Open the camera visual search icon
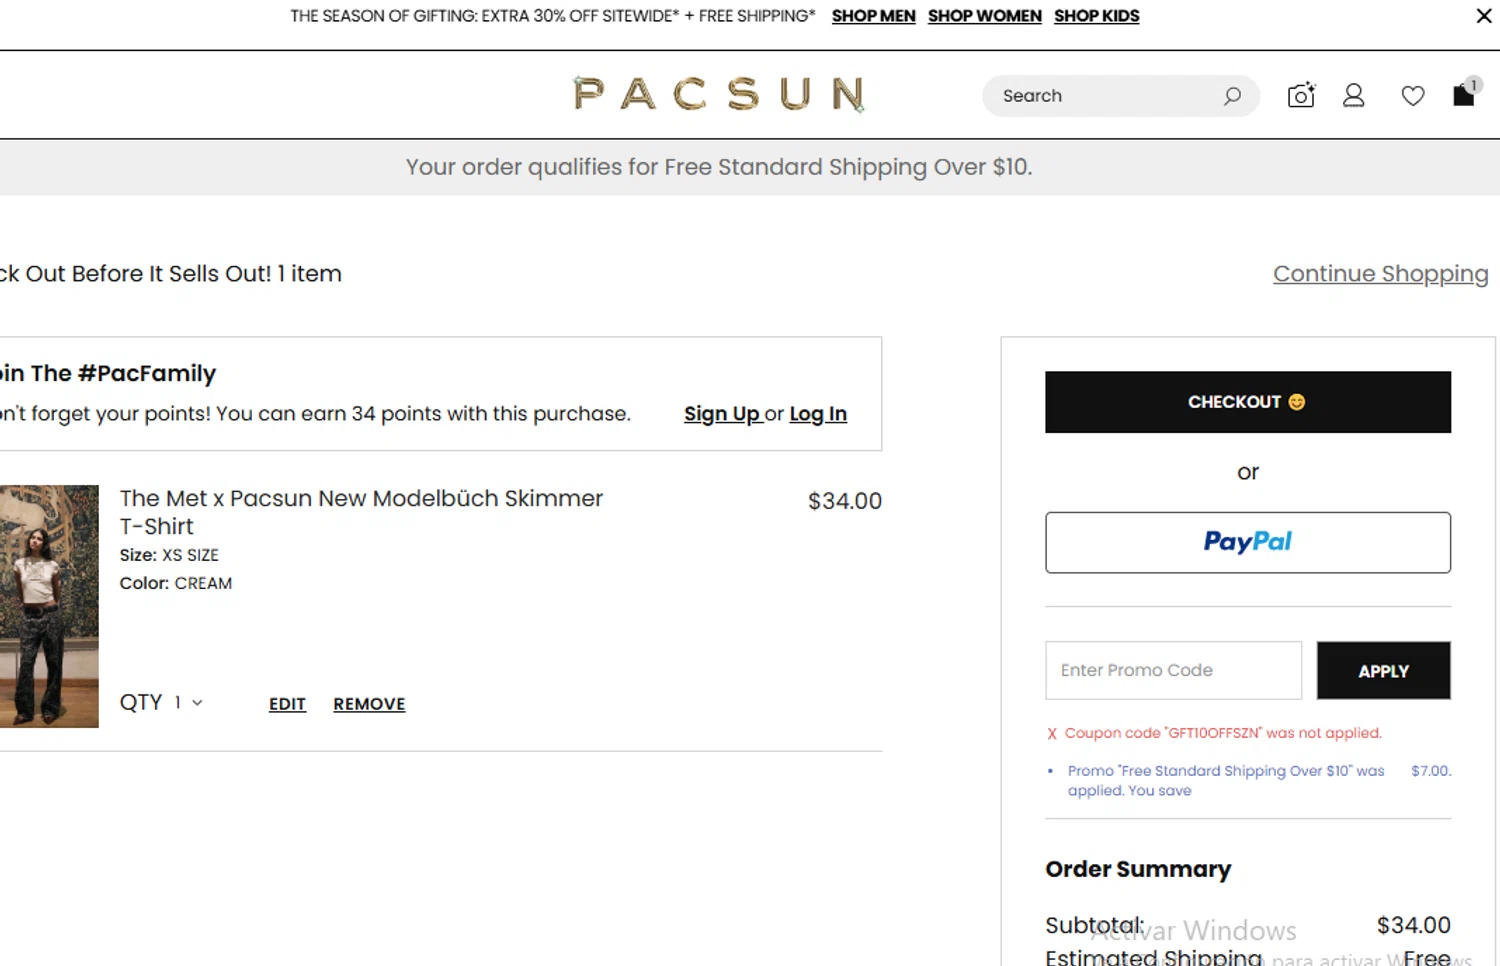This screenshot has height=966, width=1500. pyautogui.click(x=1301, y=96)
